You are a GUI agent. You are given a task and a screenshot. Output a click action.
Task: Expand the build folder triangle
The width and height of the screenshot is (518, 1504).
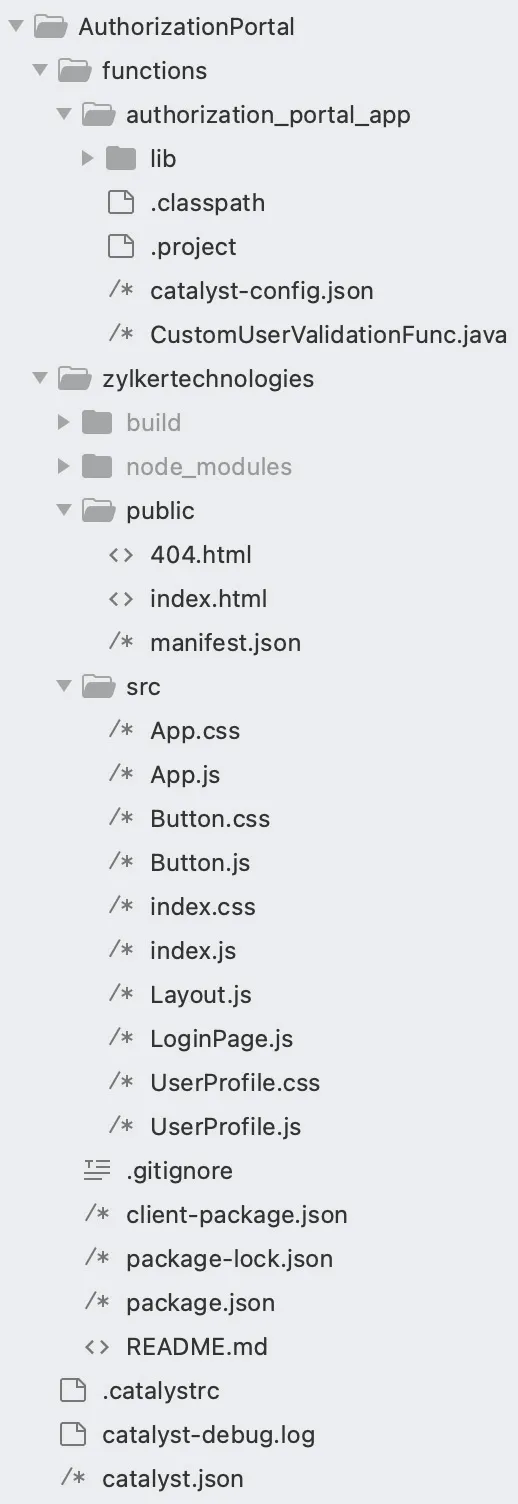pos(64,422)
